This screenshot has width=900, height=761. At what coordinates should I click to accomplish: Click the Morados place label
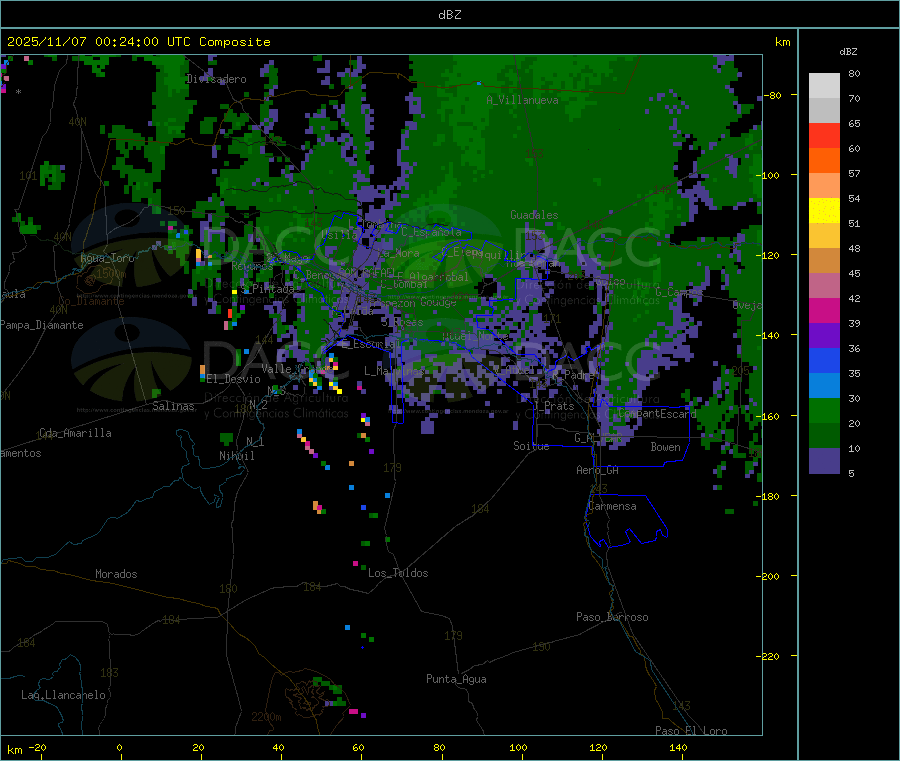pos(116,574)
